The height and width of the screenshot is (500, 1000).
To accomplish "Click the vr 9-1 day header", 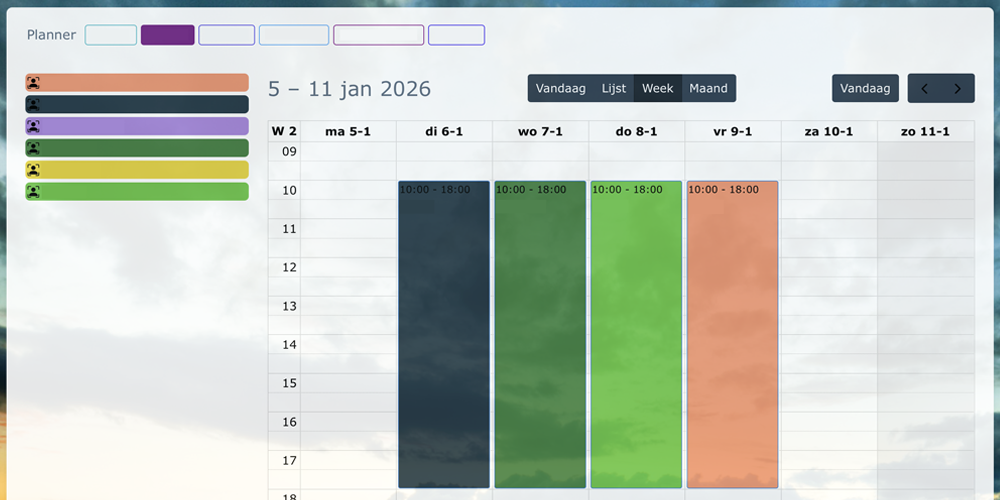I will [x=733, y=131].
